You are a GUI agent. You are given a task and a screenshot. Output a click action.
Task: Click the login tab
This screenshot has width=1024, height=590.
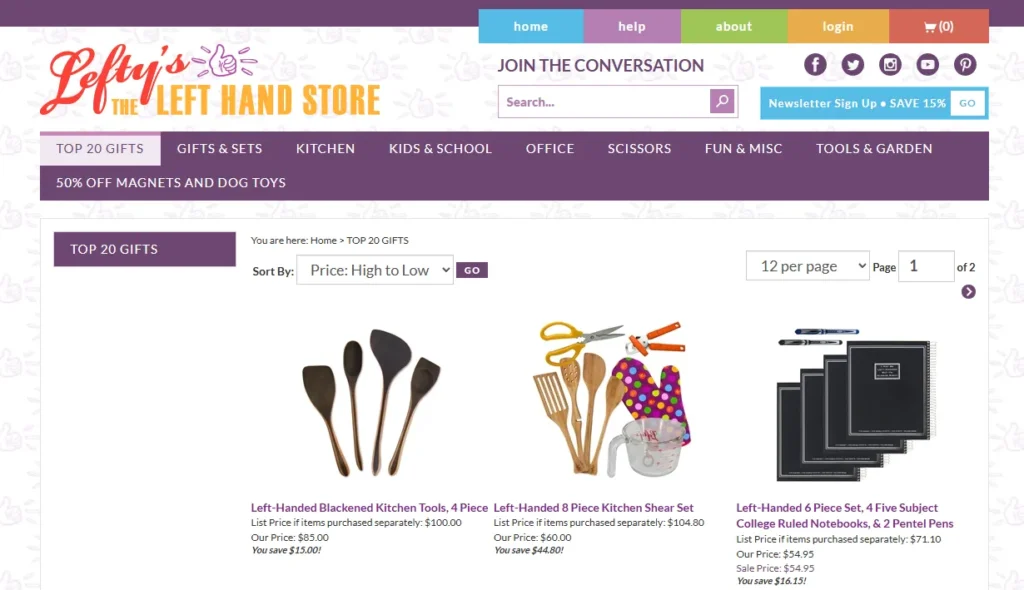pyautogui.click(x=838, y=26)
